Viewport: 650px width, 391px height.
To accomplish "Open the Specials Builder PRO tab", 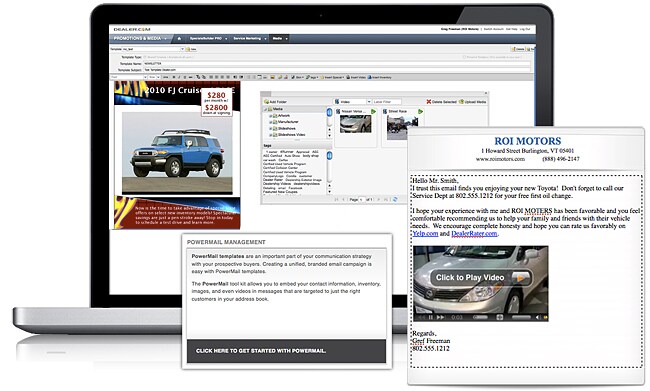I will coord(208,38).
